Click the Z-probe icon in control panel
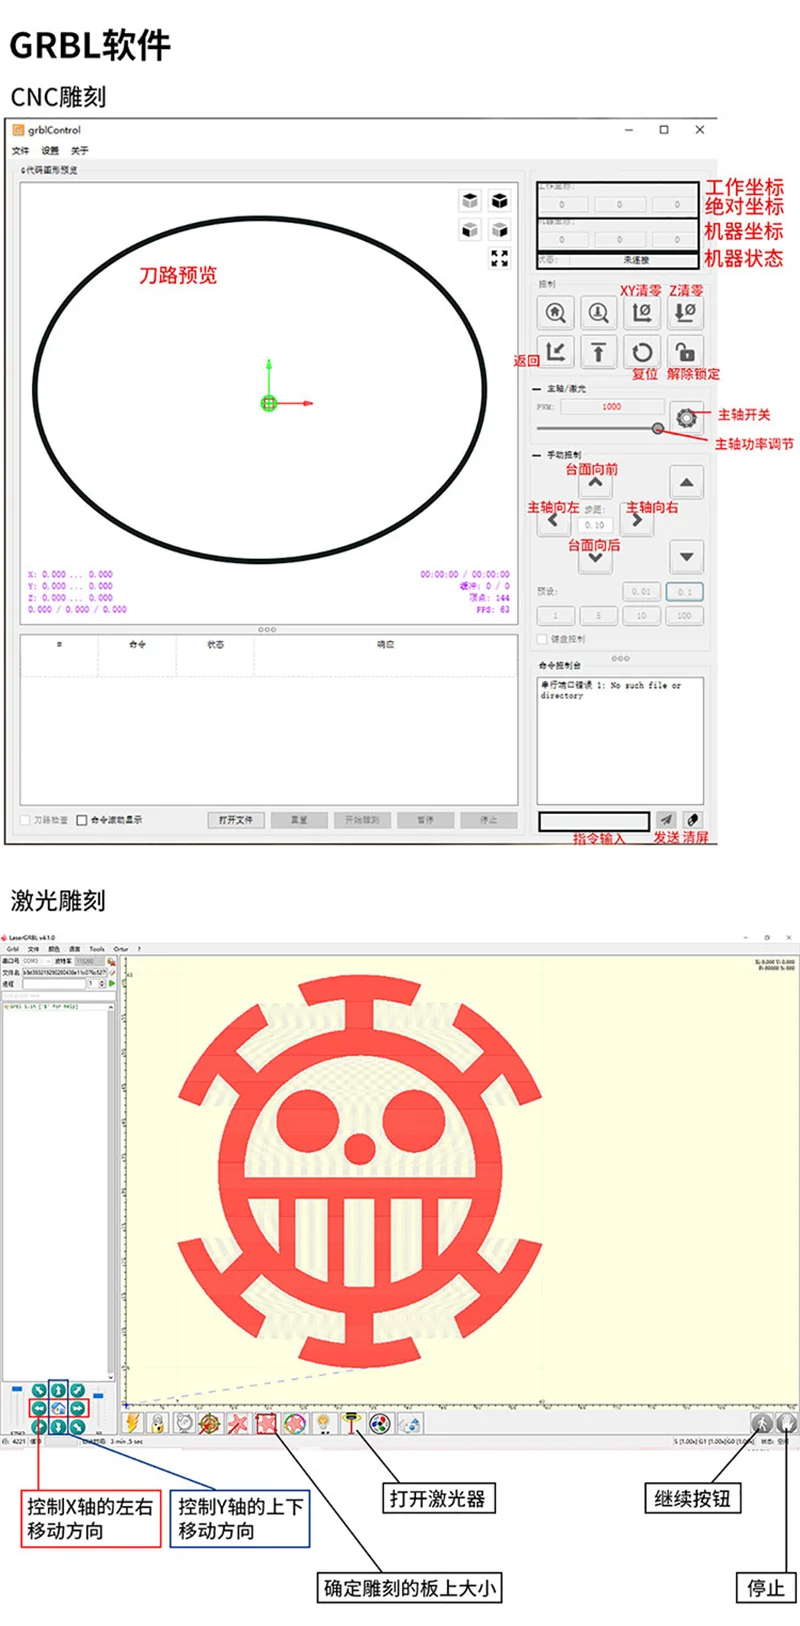The image size is (800, 1626). (598, 312)
